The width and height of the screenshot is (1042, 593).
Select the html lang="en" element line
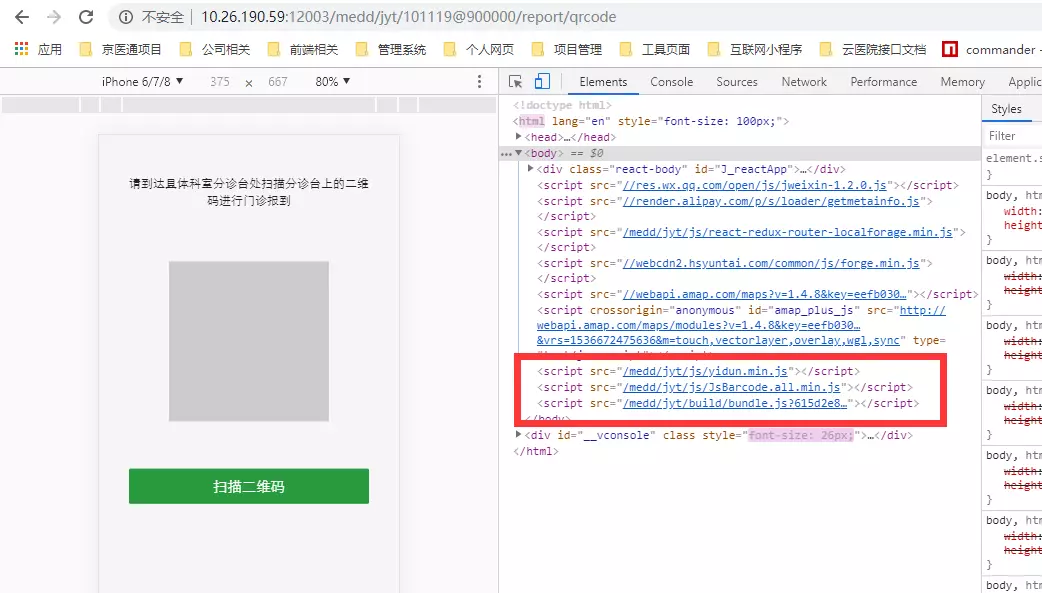pos(651,121)
